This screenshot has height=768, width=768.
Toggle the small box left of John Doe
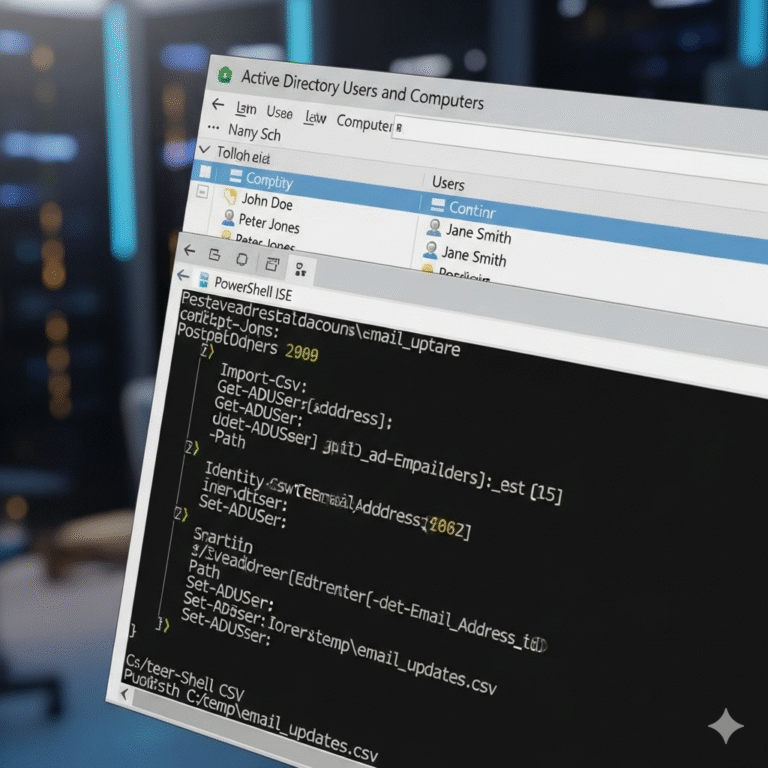pos(203,193)
